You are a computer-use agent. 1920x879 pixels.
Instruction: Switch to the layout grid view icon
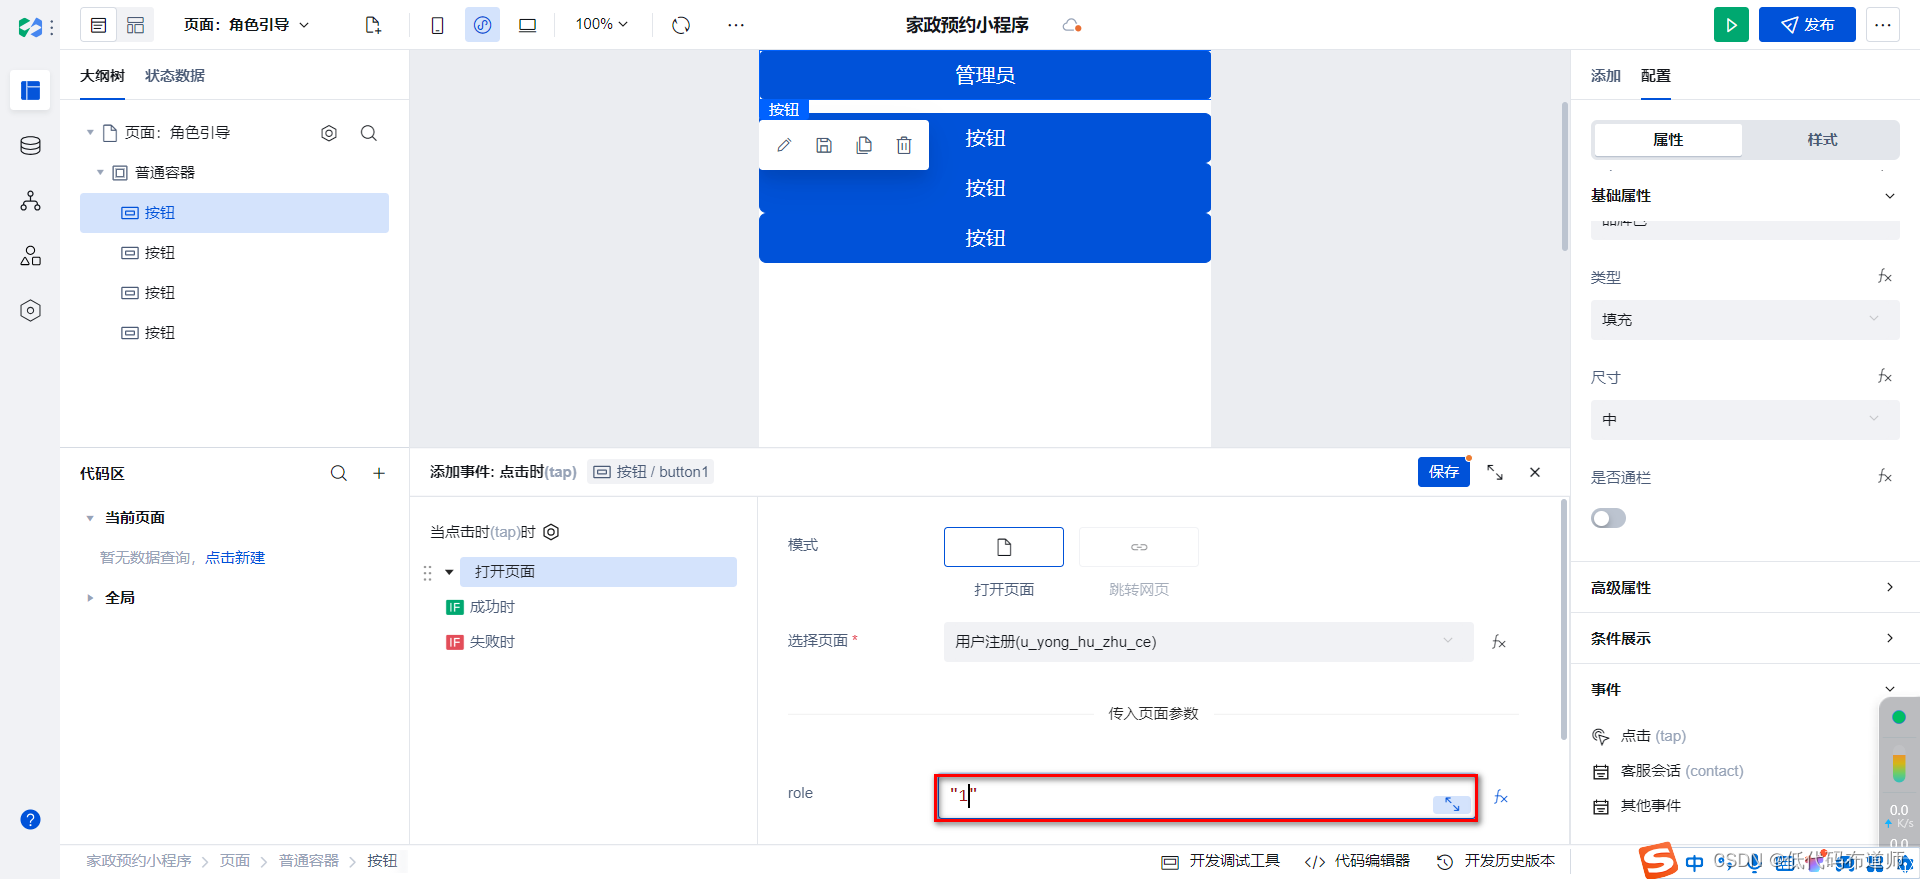click(x=136, y=25)
